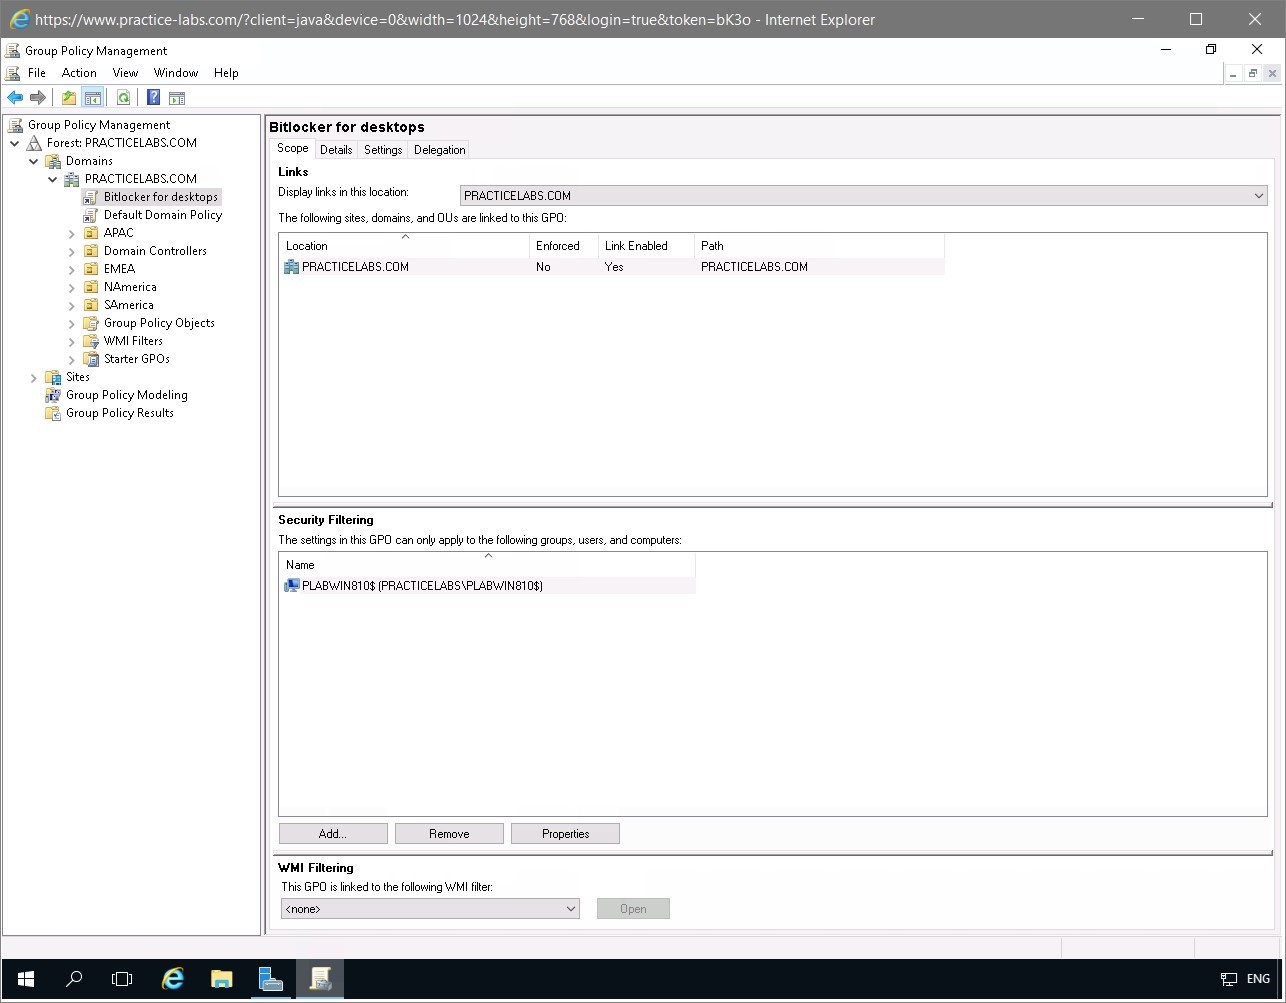Select PLABWIN810$ in Security Filtering list
The height and width of the screenshot is (1003, 1286).
pos(422,586)
